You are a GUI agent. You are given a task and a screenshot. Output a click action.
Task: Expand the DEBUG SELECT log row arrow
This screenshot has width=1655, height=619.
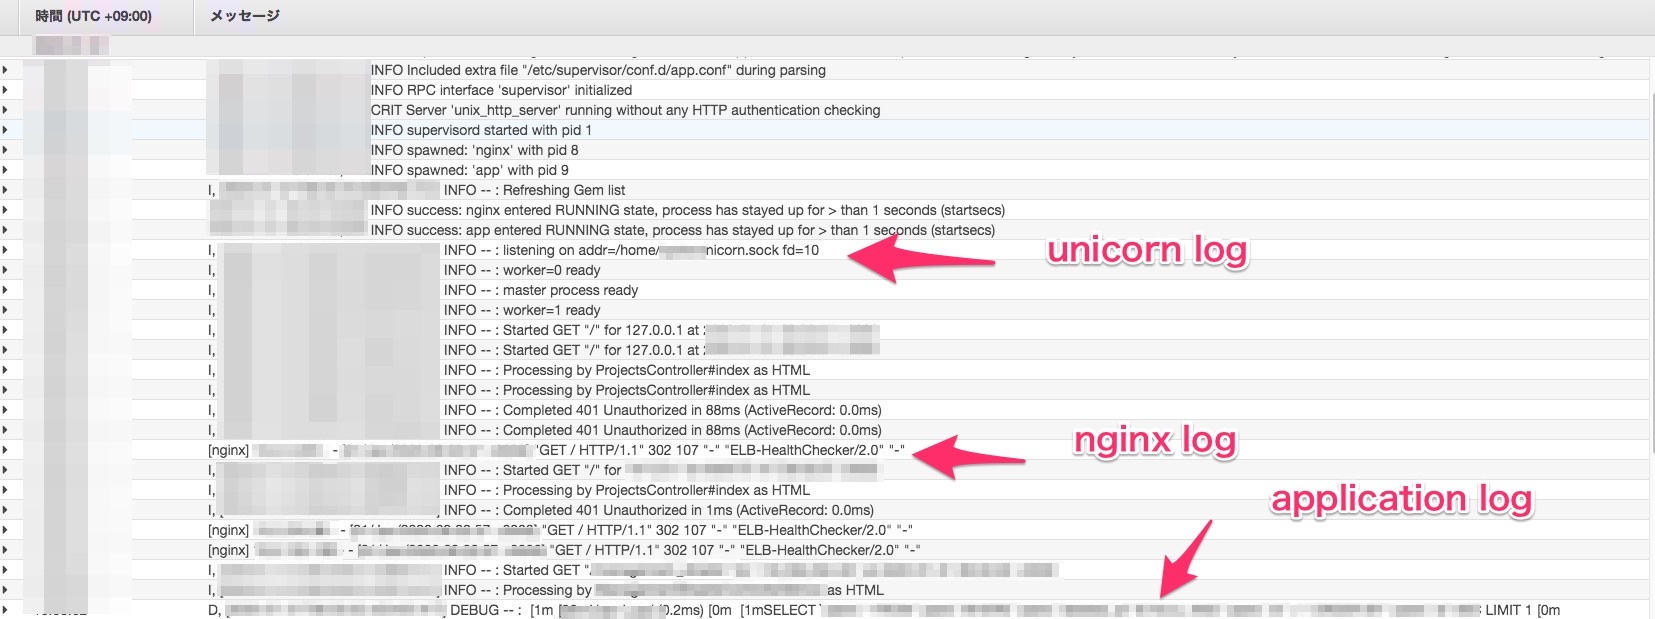[5, 610]
